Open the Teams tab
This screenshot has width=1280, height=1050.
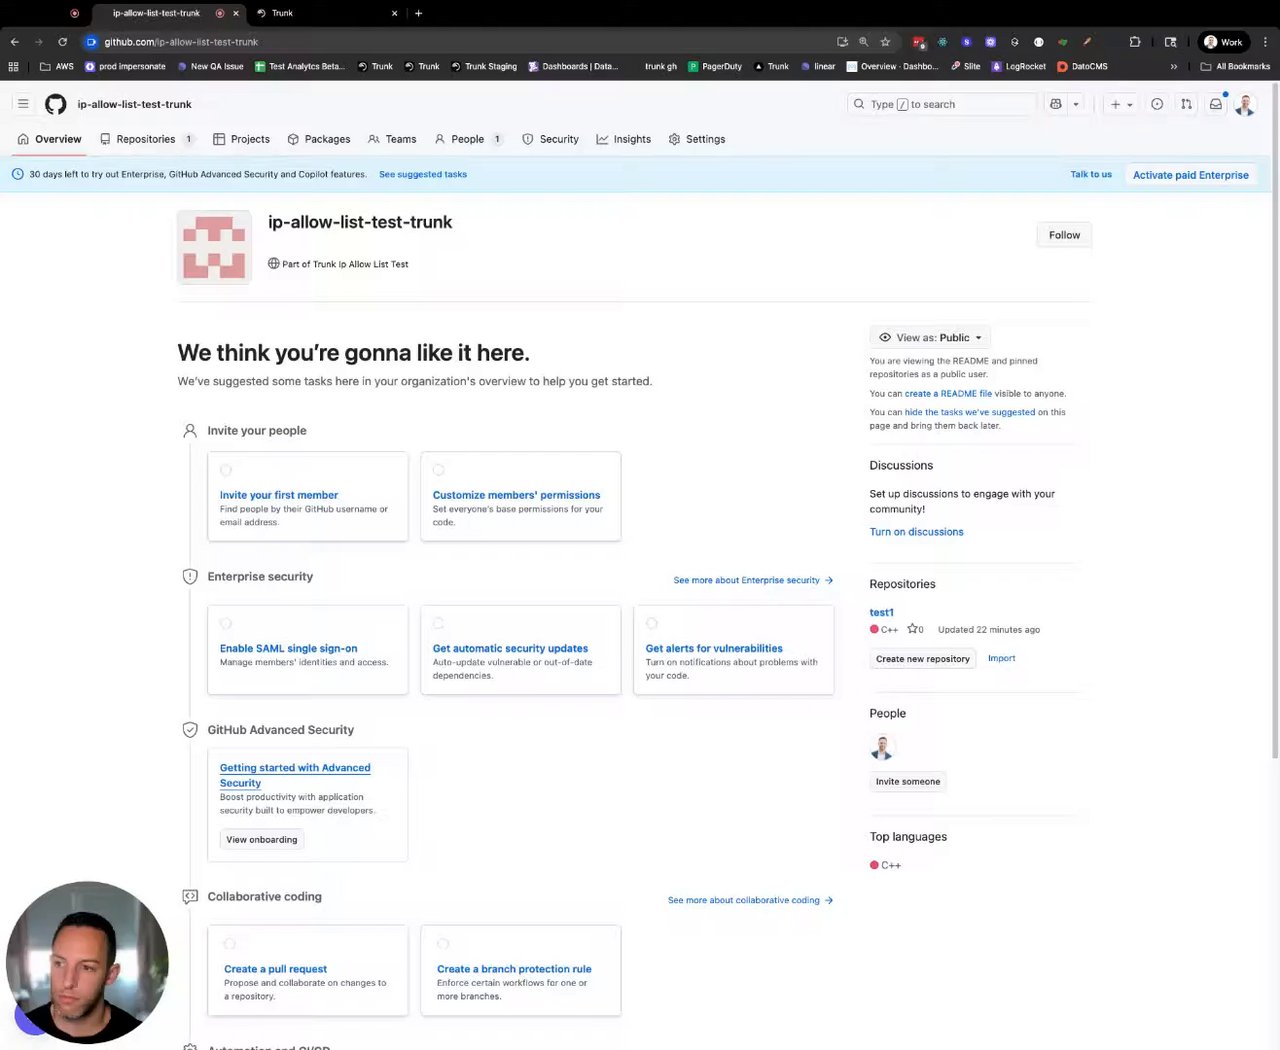(x=392, y=139)
